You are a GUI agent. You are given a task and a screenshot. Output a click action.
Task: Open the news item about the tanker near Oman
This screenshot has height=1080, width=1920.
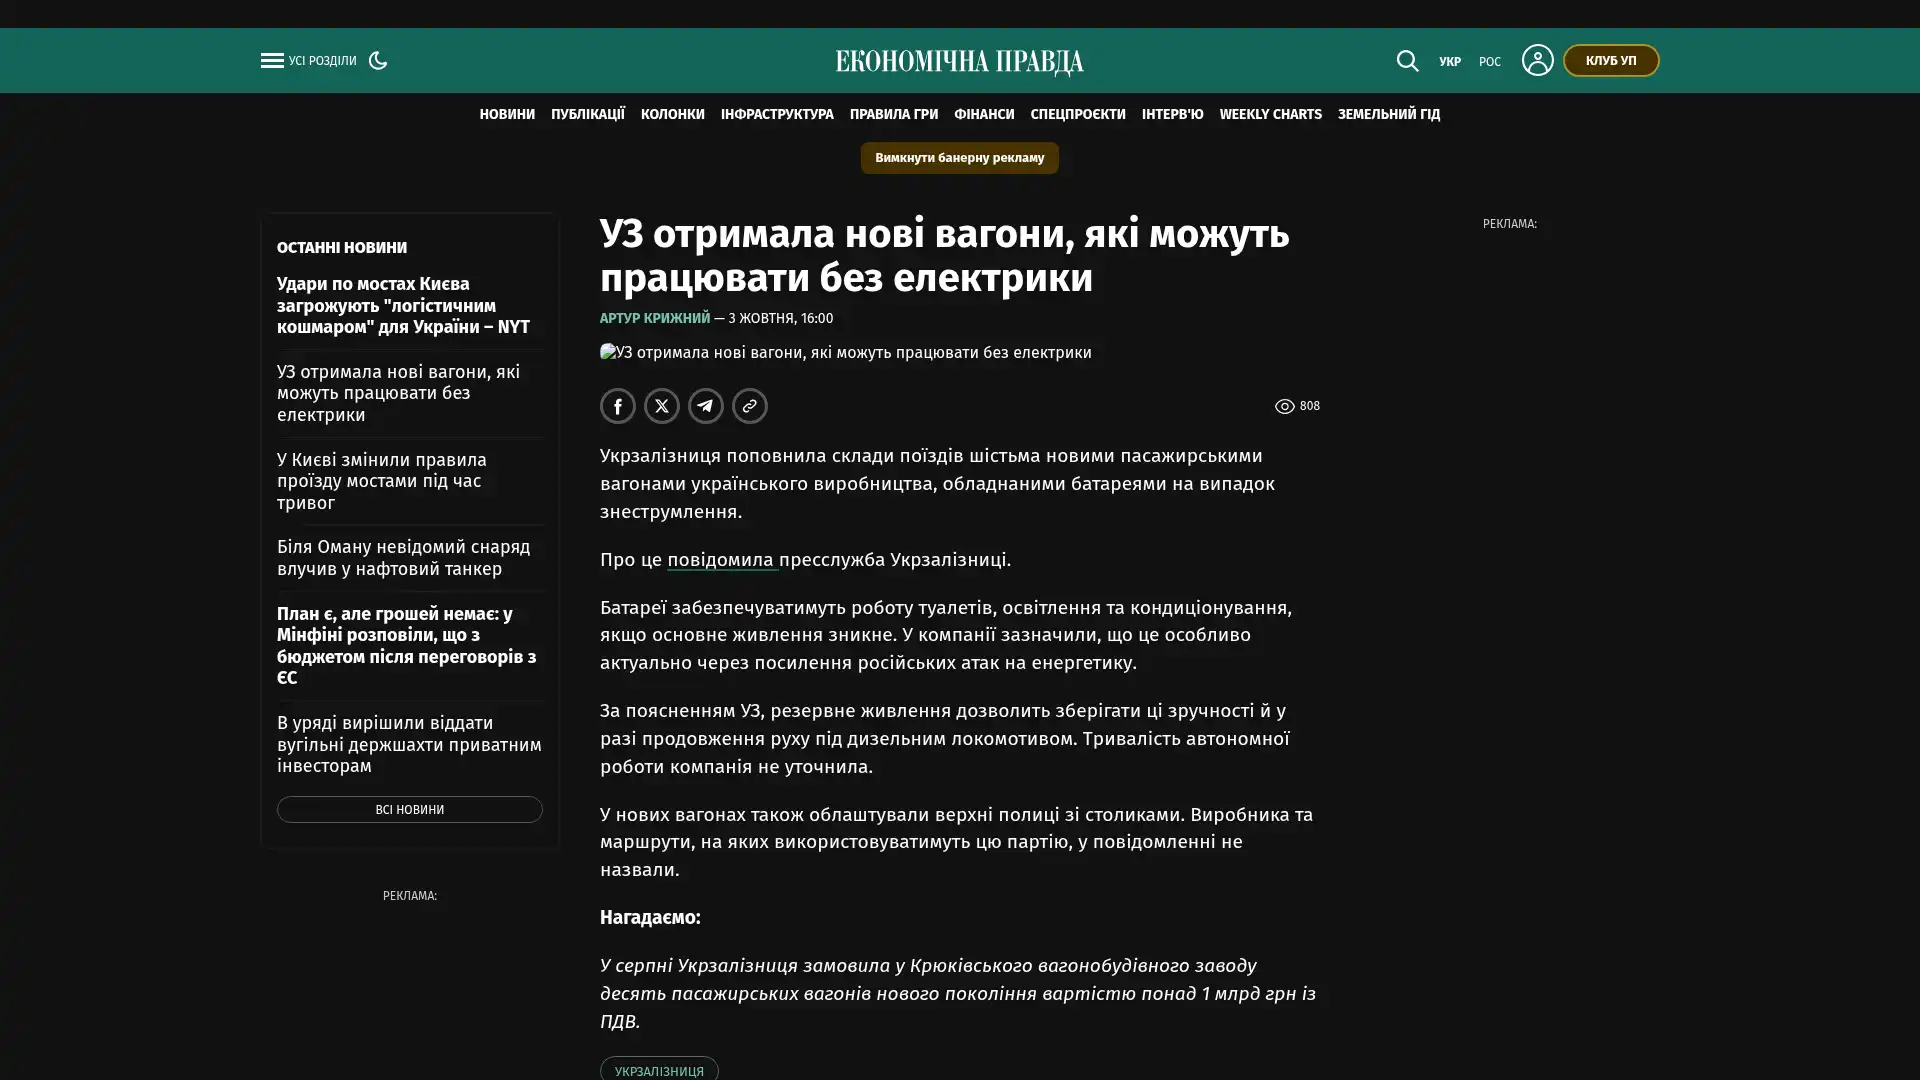click(x=404, y=558)
